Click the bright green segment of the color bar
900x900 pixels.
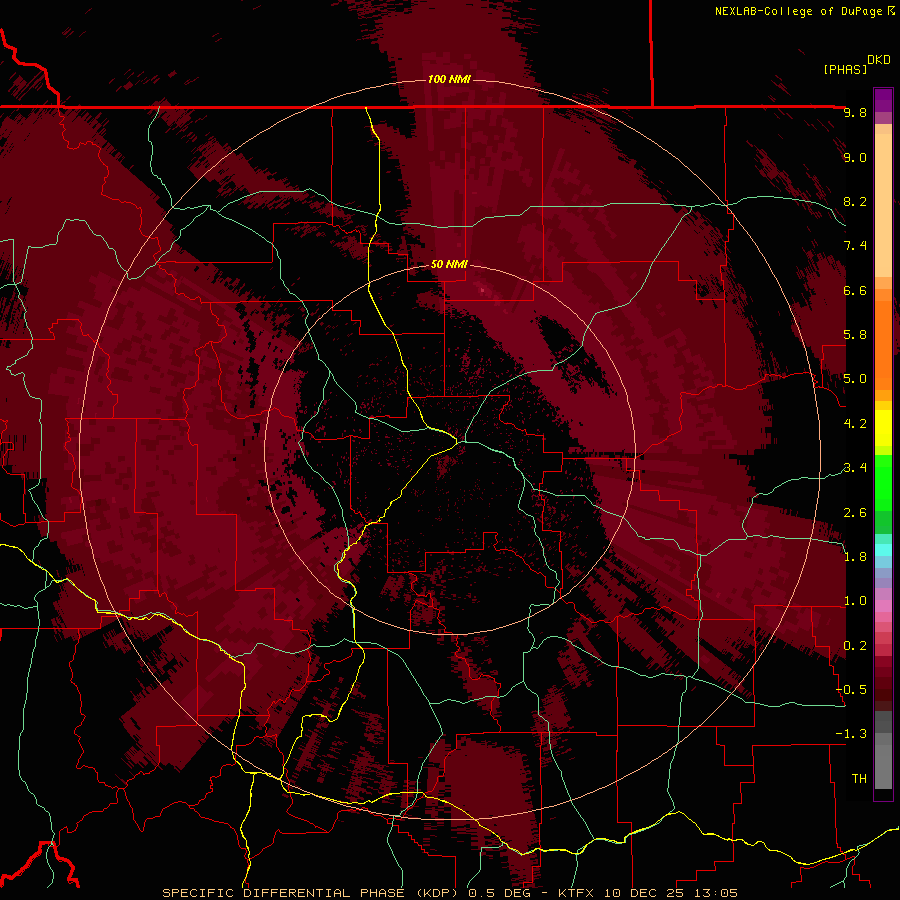tap(883, 482)
